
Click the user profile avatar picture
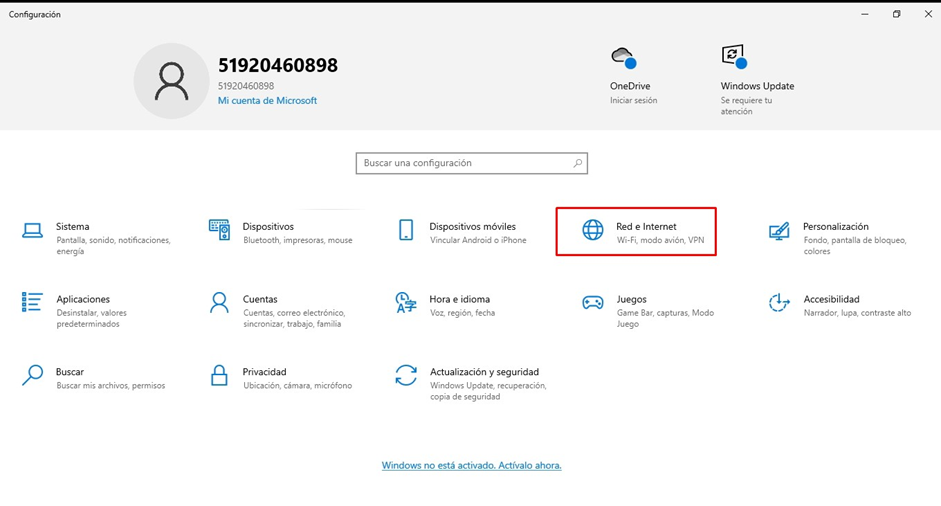[171, 81]
